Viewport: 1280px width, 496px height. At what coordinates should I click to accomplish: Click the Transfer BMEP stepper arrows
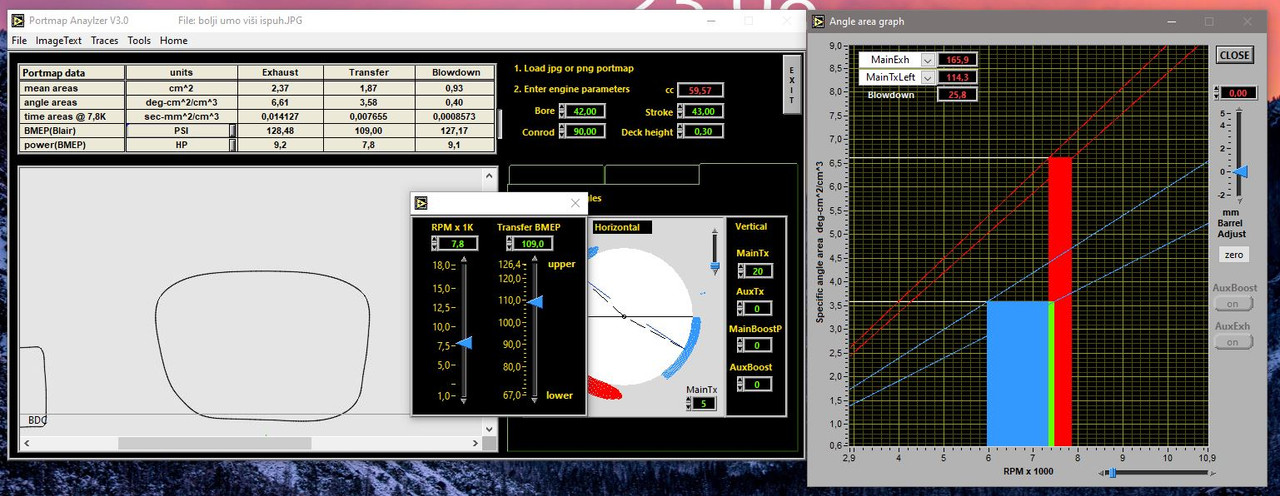(510, 243)
